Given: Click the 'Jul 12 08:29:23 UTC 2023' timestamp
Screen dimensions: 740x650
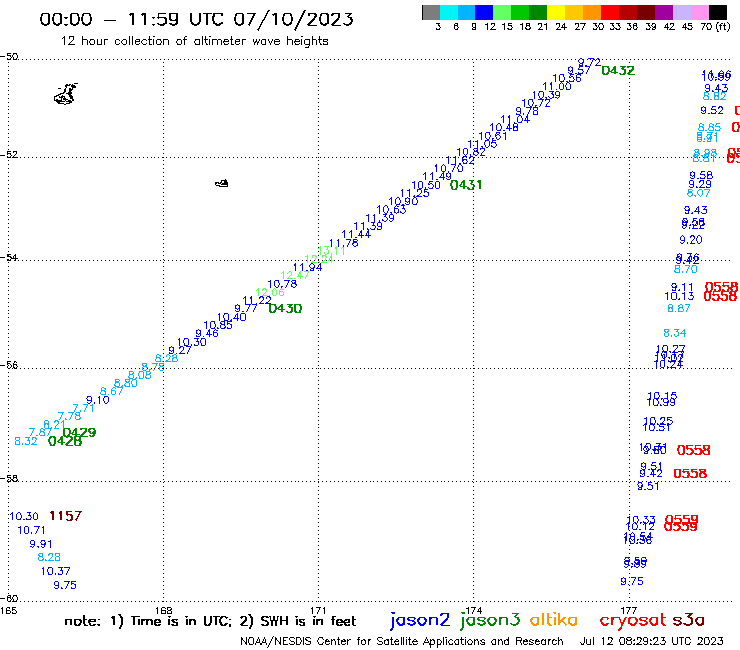Looking at the screenshot, I should click(651, 641).
